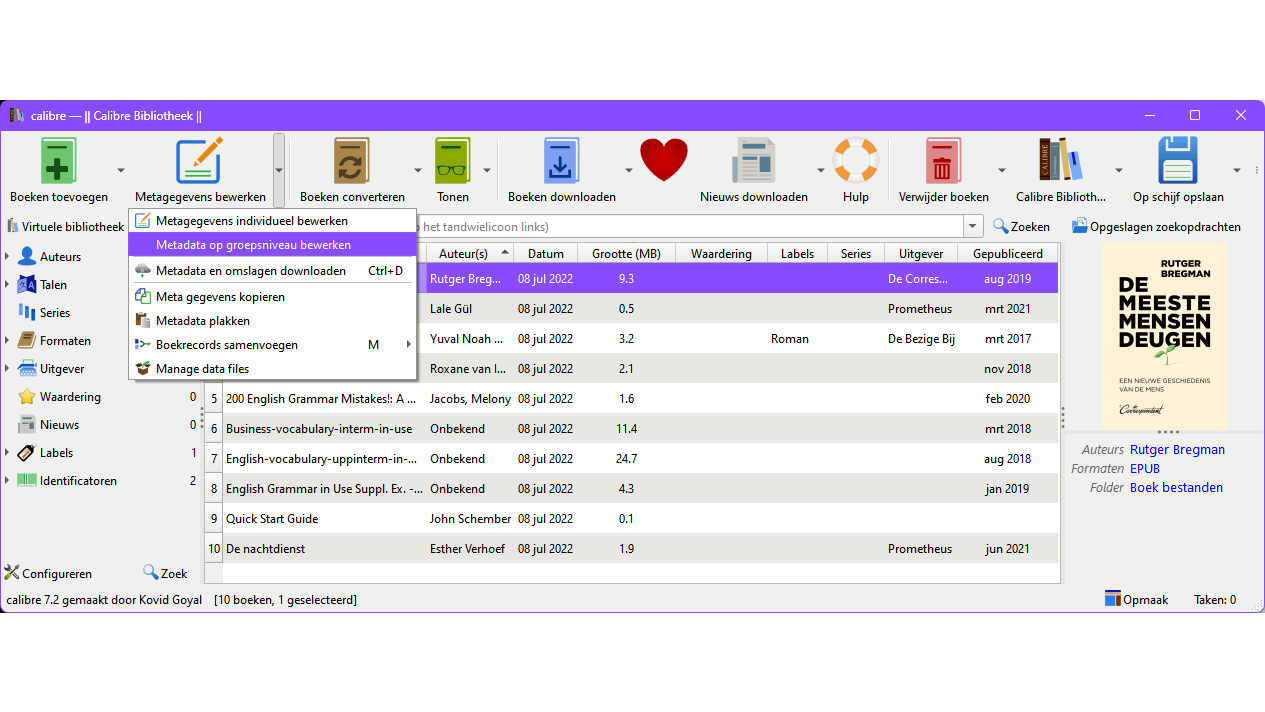Click the Taken: 0 jobs indicator
The width and height of the screenshot is (1265, 712).
point(1215,600)
